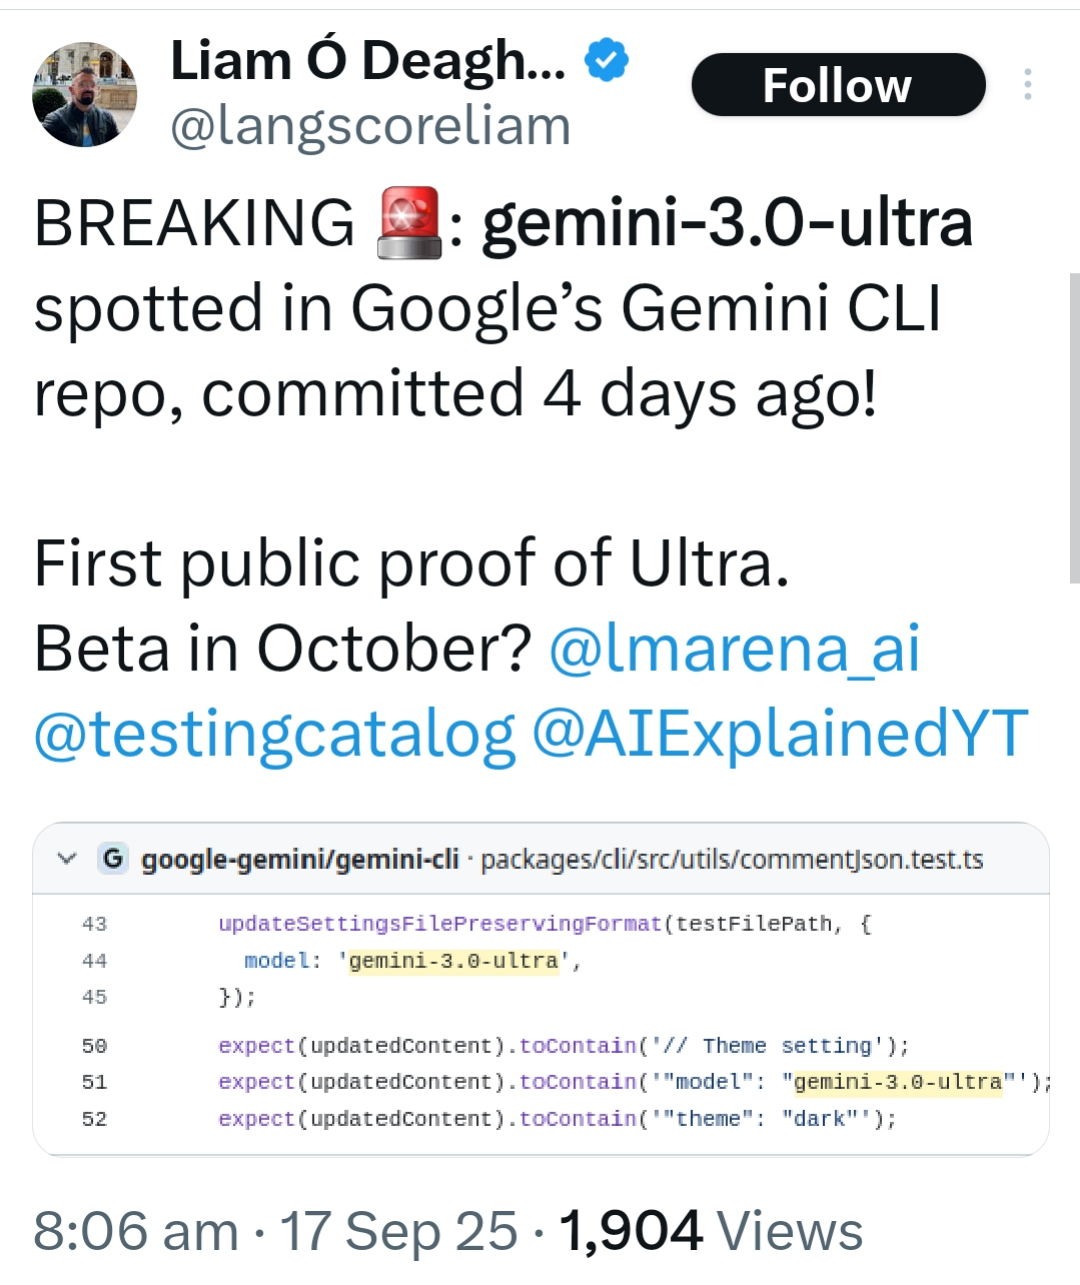This screenshot has width=1080, height=1285.
Task: Open the @lmarena_ai mention
Action: [735, 648]
